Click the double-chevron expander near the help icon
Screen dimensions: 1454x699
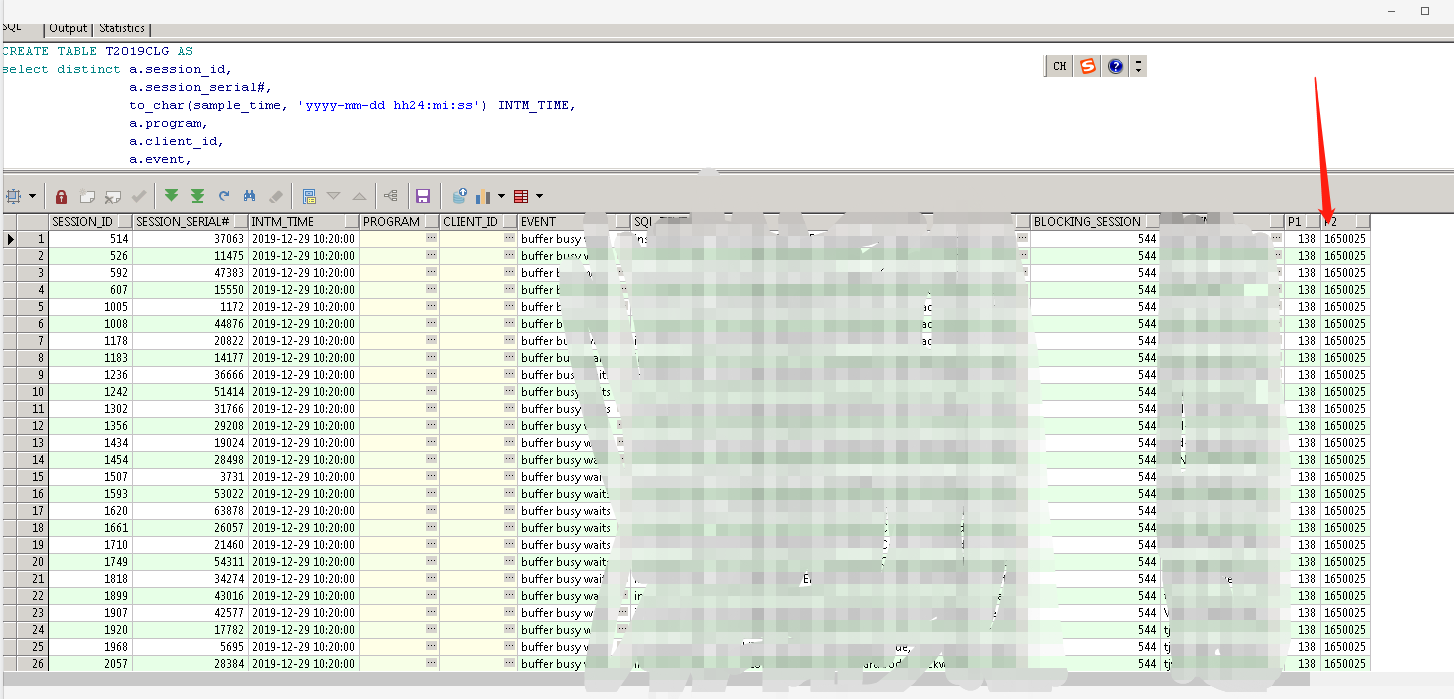point(1137,66)
